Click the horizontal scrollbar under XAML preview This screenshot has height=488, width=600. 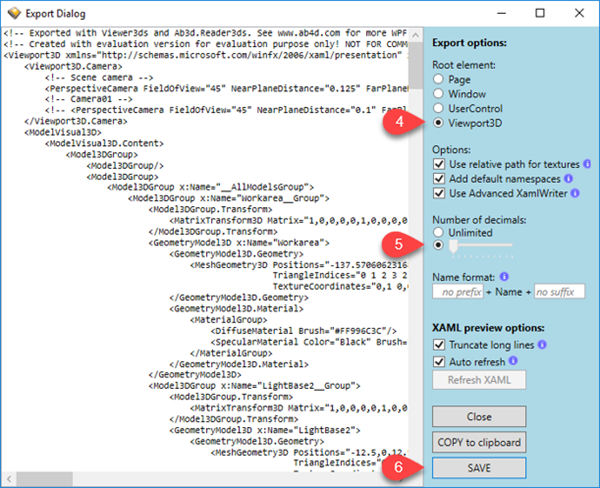click(200, 478)
